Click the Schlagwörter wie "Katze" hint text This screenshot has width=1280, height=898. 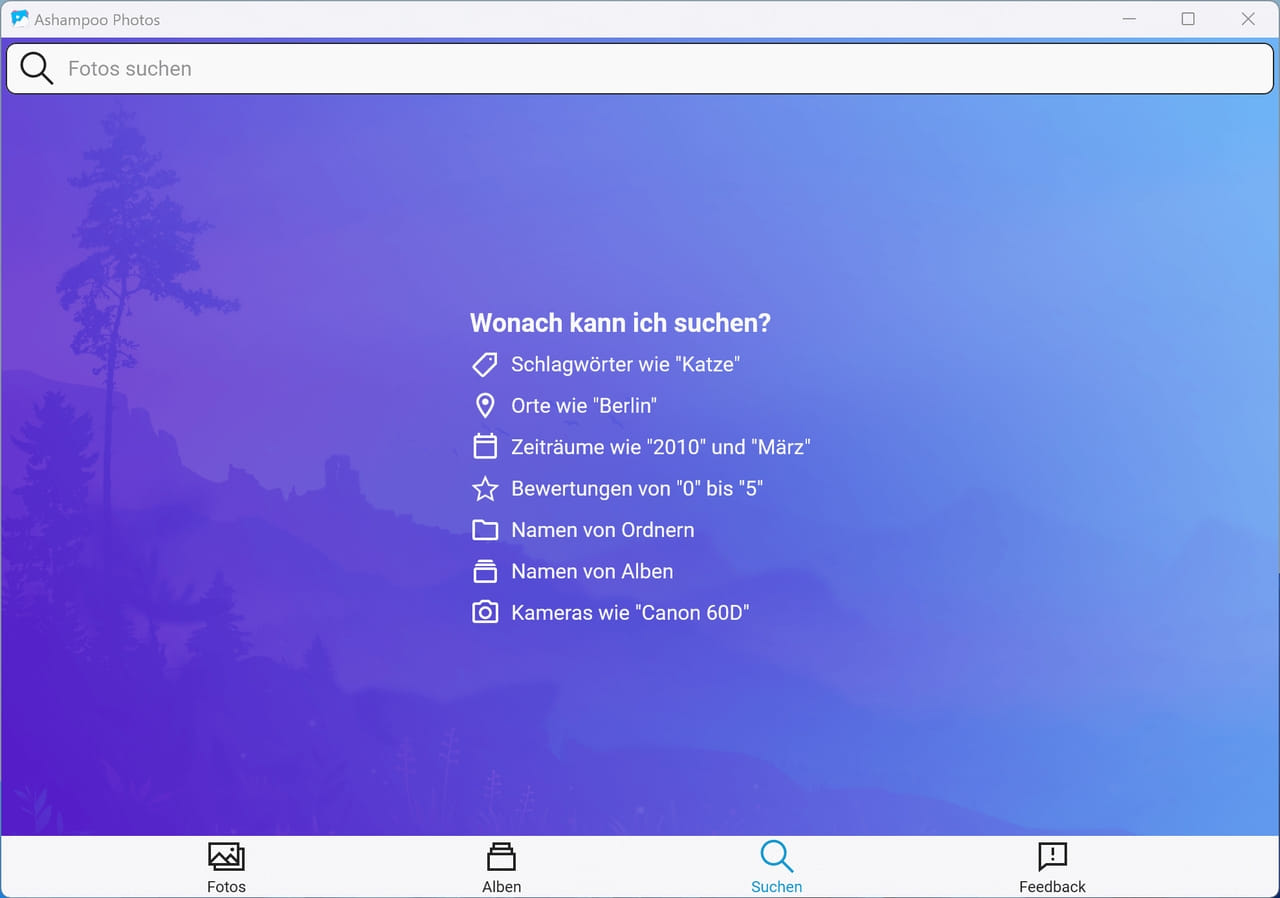point(625,365)
